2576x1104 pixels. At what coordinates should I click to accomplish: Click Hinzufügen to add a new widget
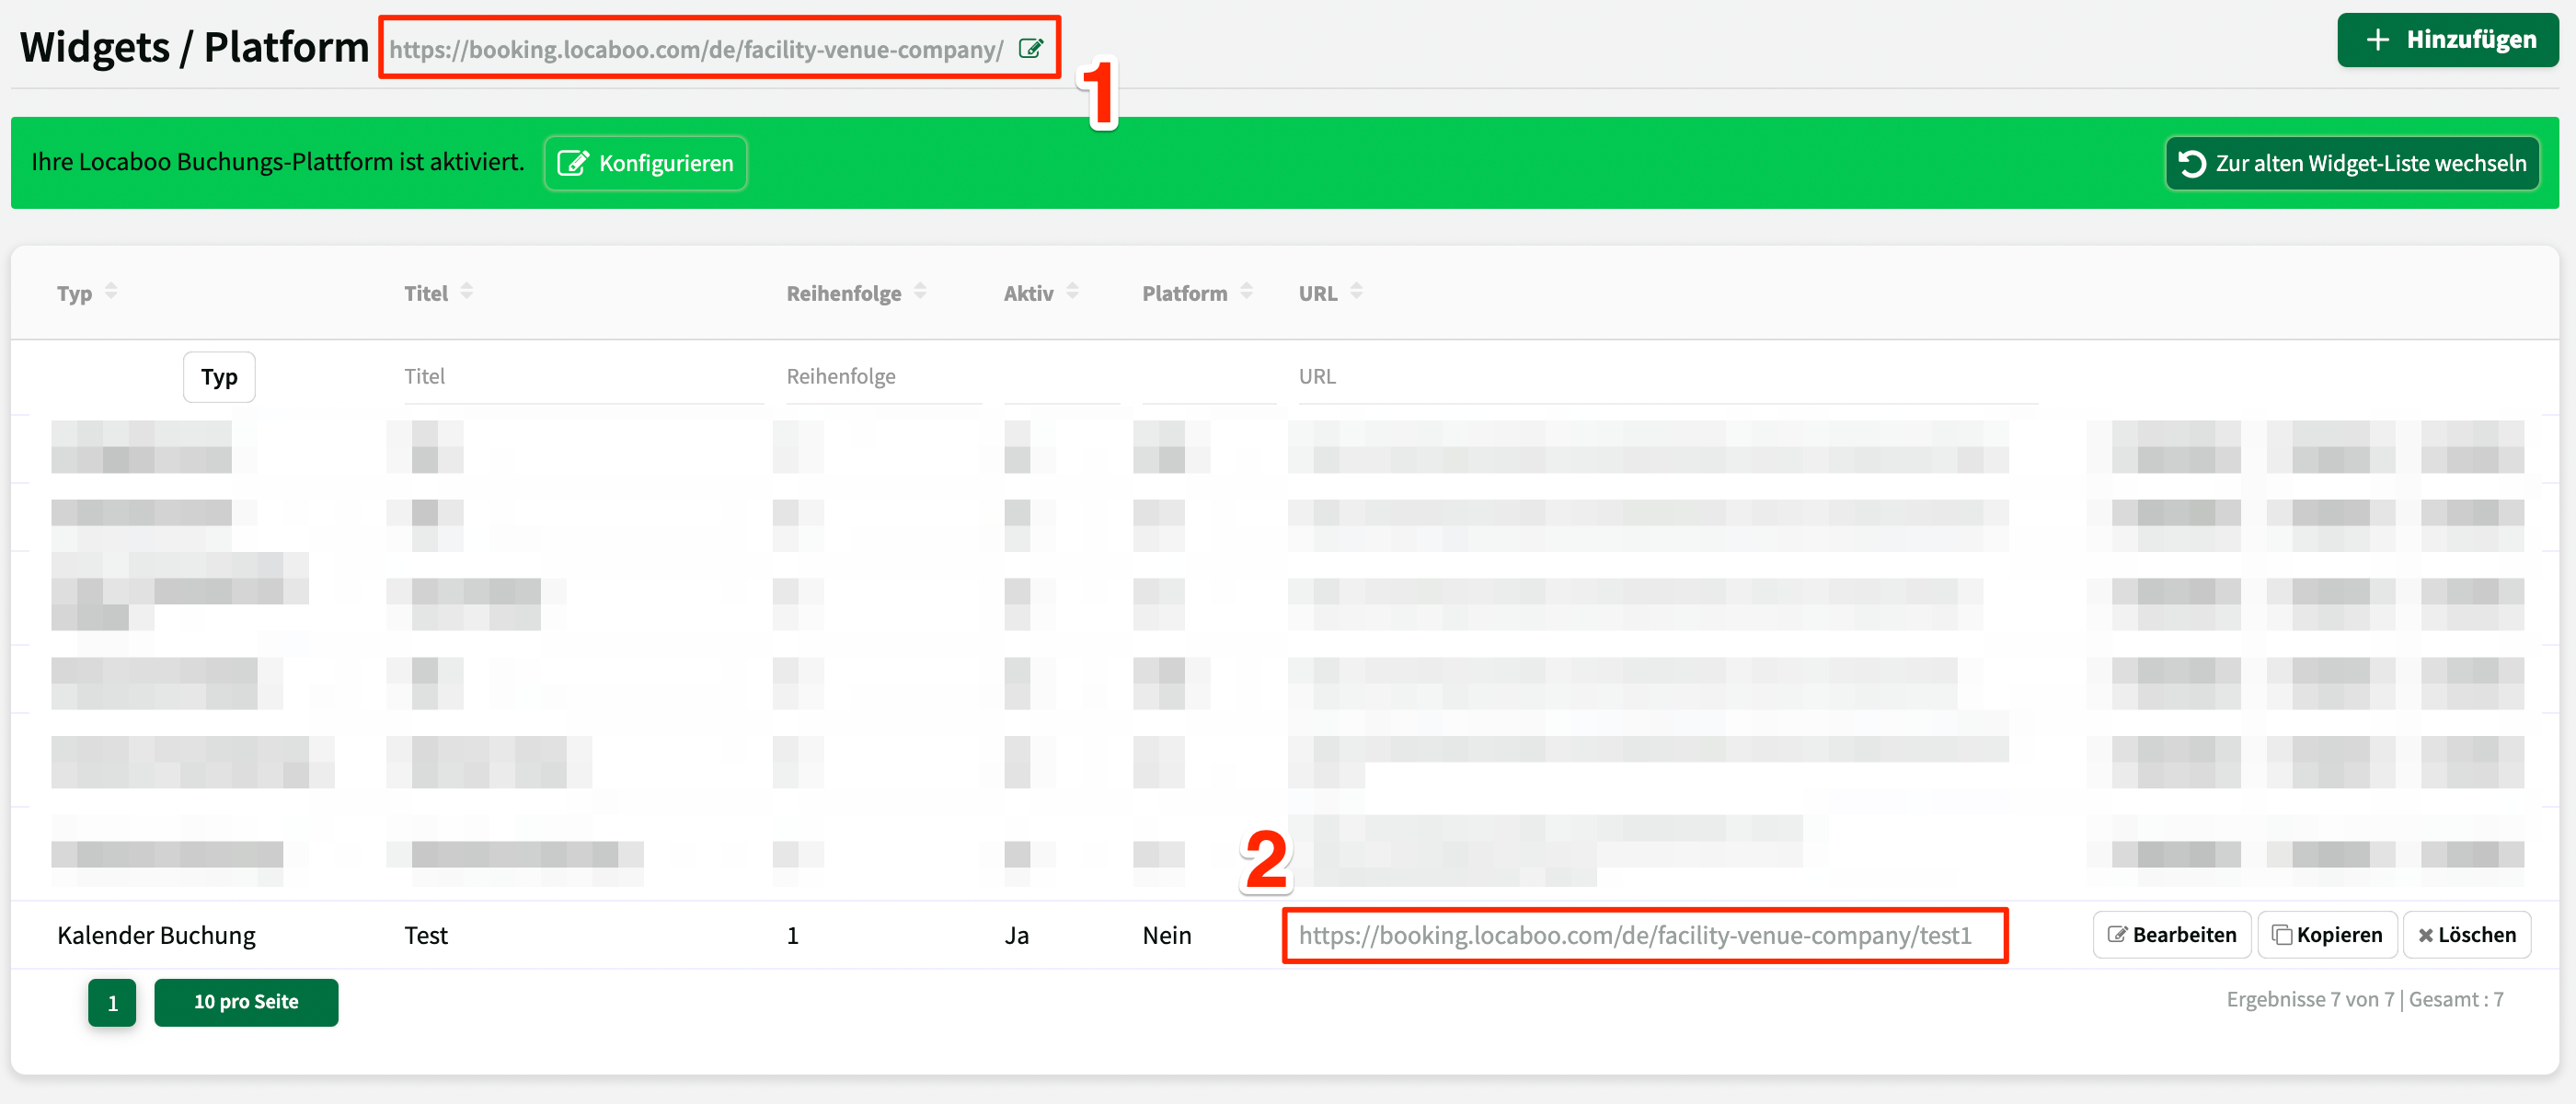pyautogui.click(x=2447, y=40)
